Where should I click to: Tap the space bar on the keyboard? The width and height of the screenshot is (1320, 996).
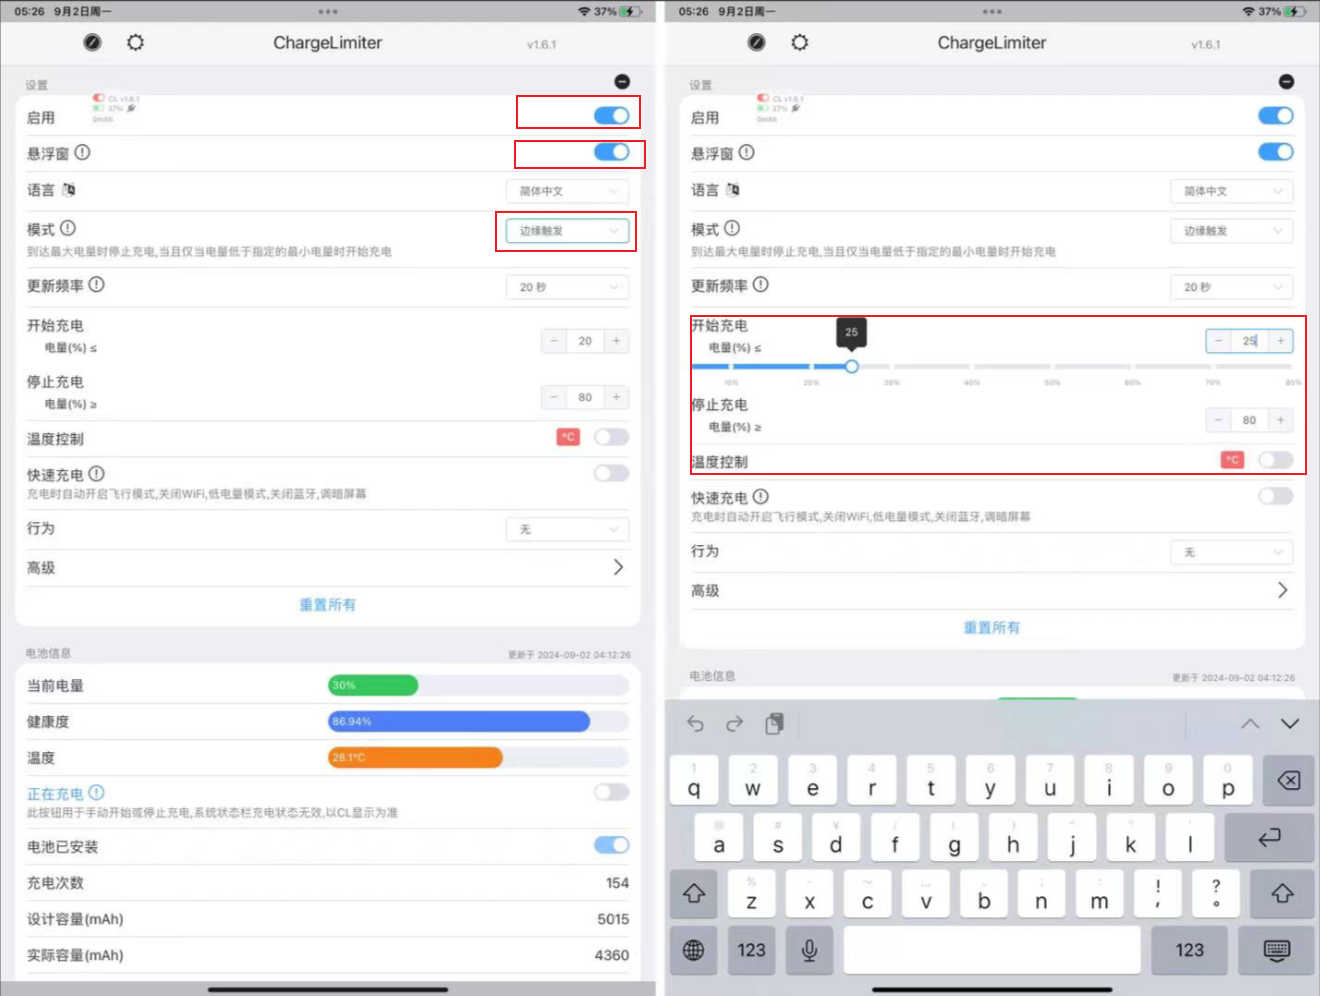[992, 950]
